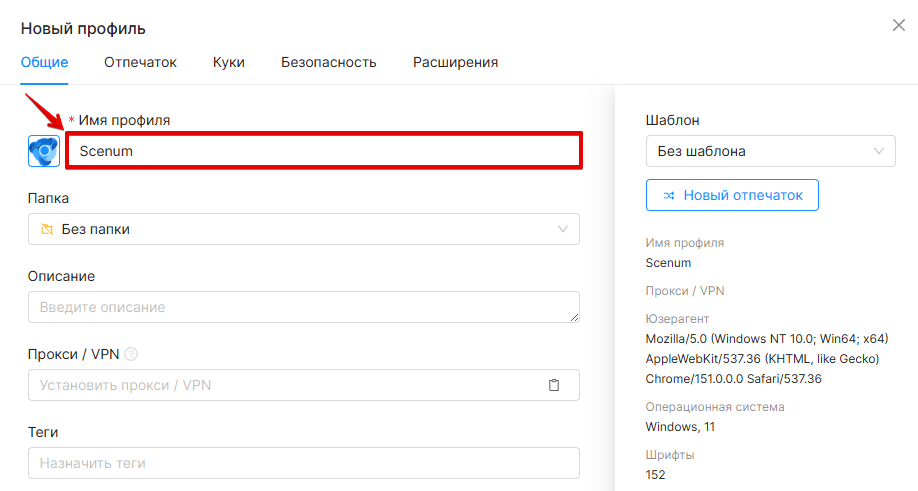This screenshot has height=491, width=918.
Task: Open the Расширения tab
Action: 455,62
